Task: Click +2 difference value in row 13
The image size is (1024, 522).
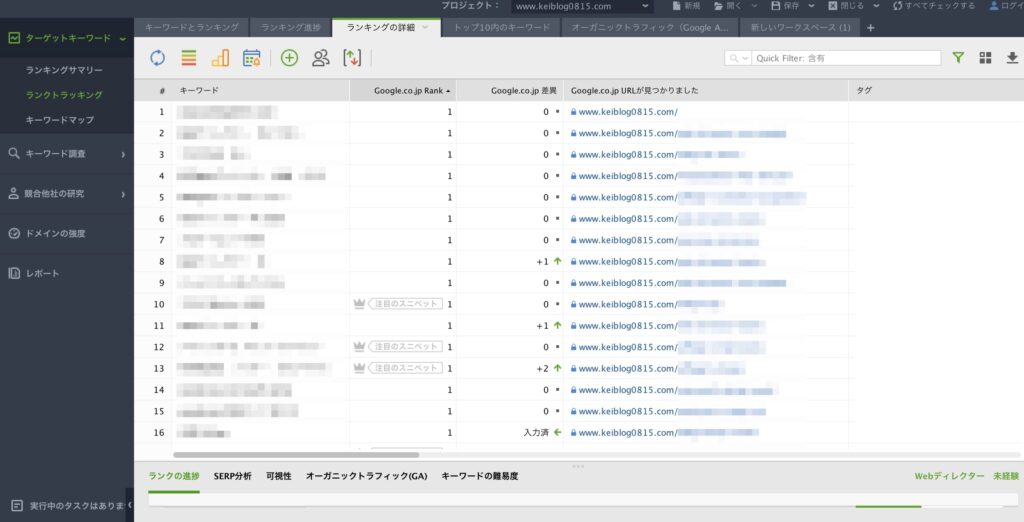Action: tap(542, 368)
